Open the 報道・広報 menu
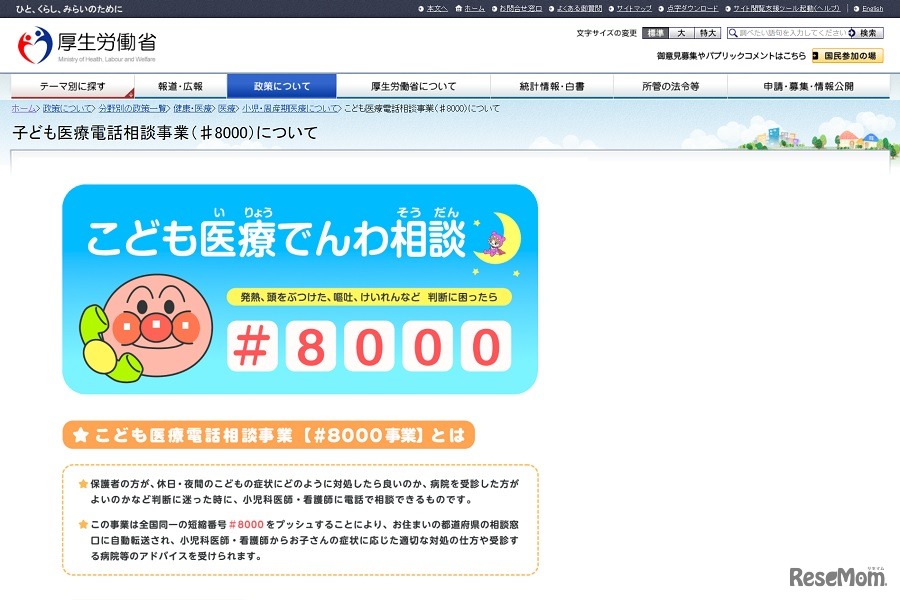The height and width of the screenshot is (600, 900). [180, 86]
